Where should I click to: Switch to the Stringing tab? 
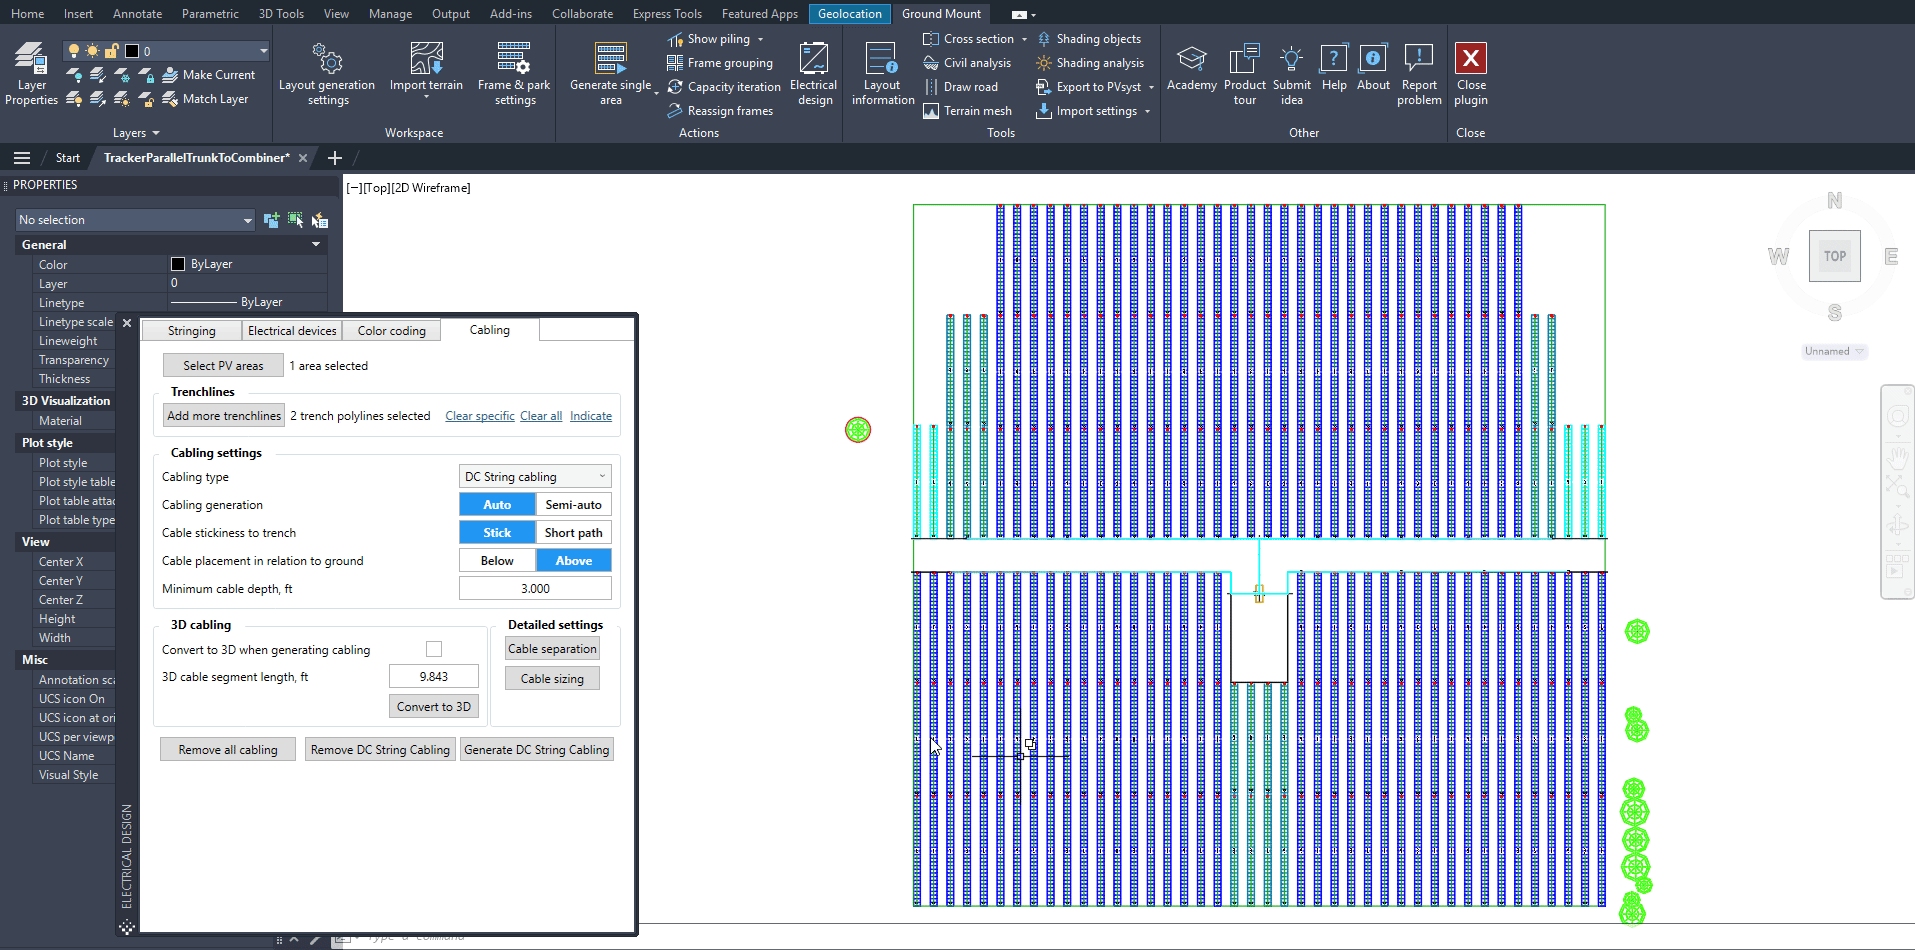(x=191, y=331)
